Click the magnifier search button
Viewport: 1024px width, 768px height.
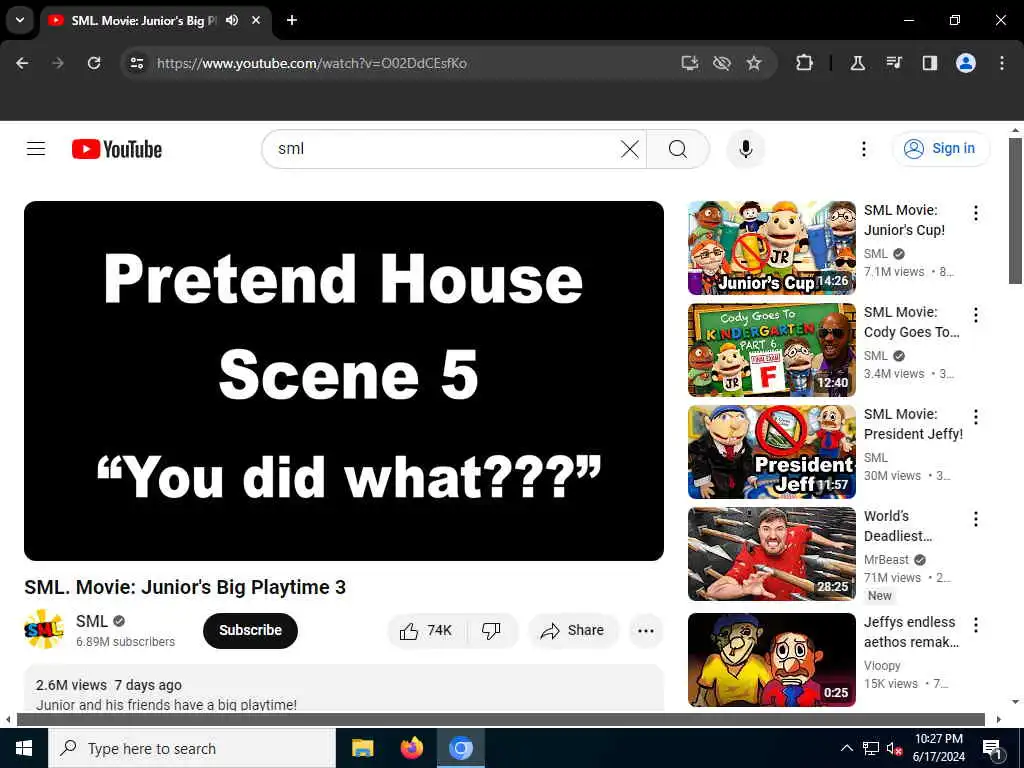point(678,149)
